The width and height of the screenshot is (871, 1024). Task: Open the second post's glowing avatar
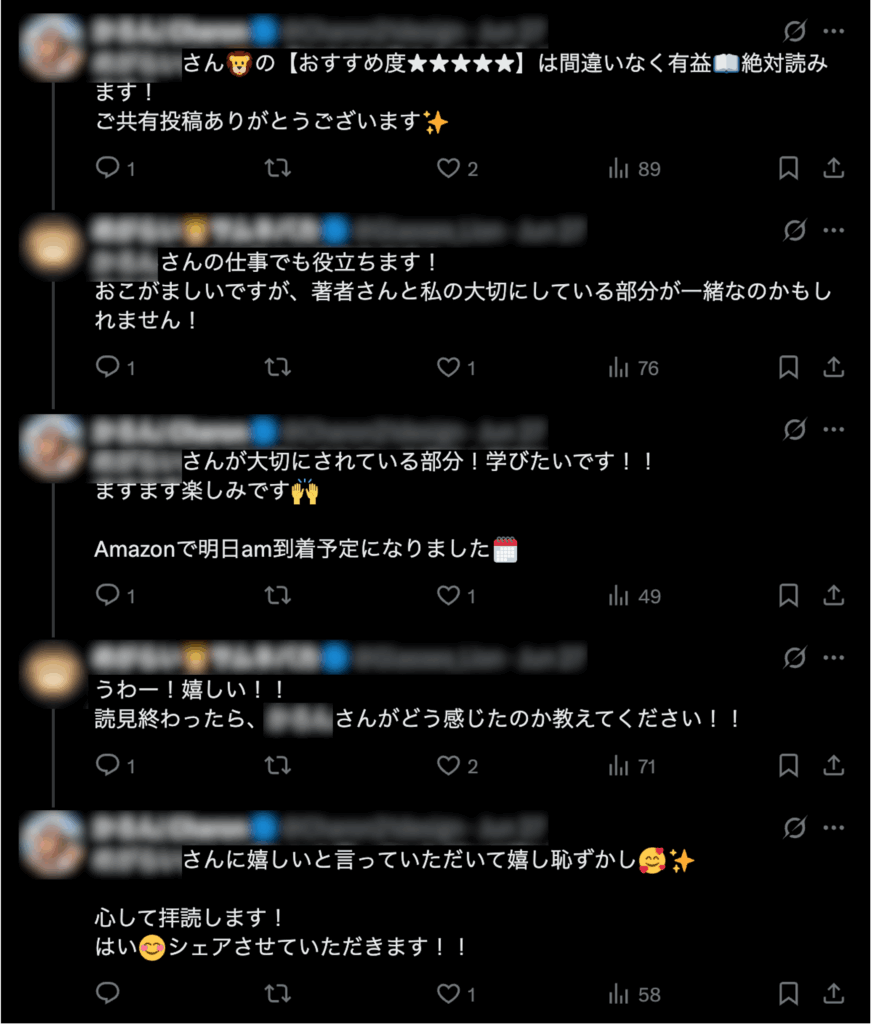point(52,246)
